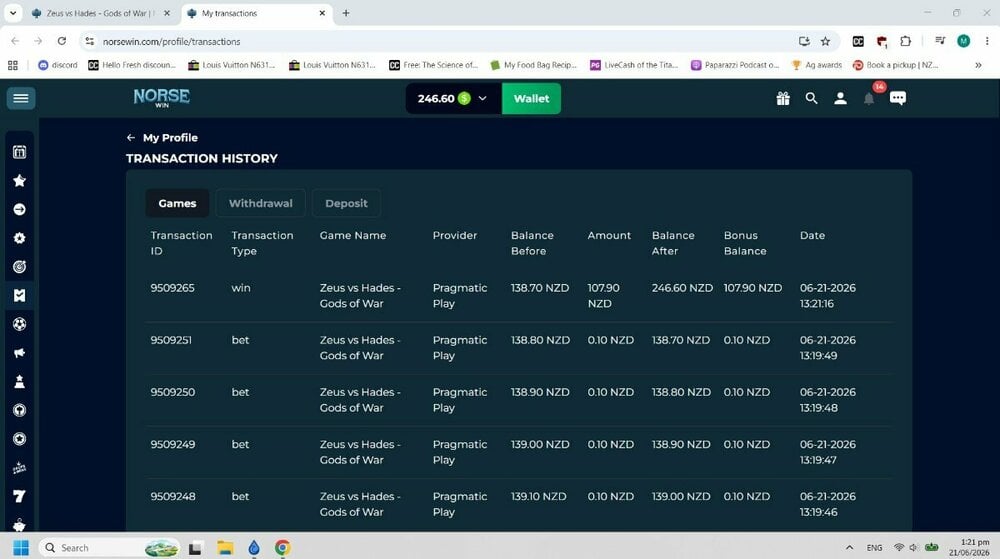Reload the page in browser

point(62,41)
